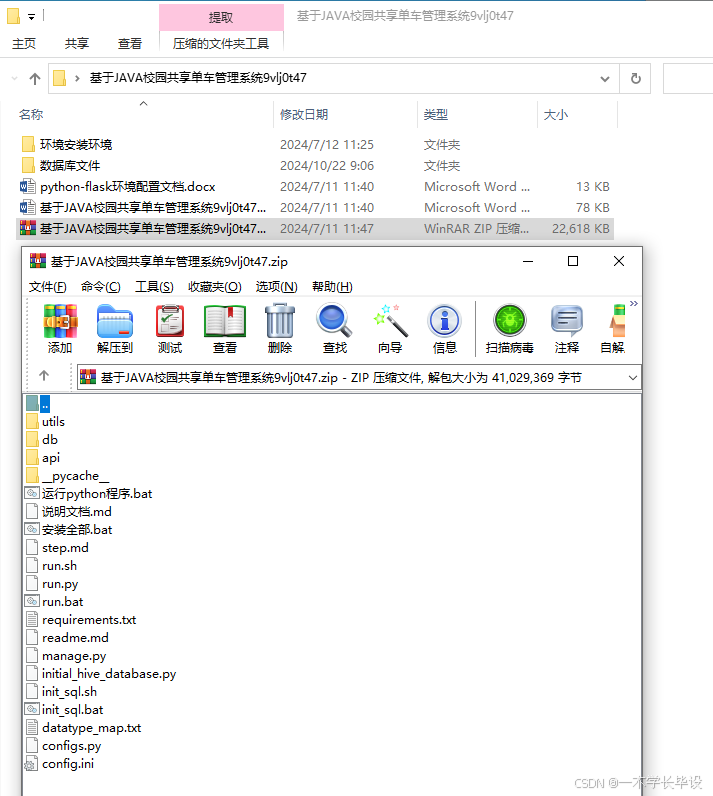This screenshot has width=713, height=796.
Task: Open the Favorites (收藏夹) menu
Action: pyautogui.click(x=215, y=287)
